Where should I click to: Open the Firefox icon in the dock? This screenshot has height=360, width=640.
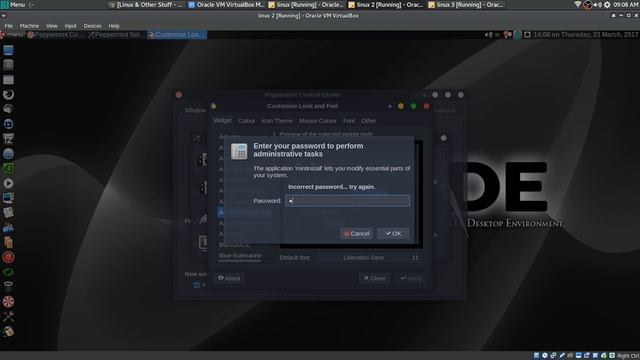pos(8,94)
